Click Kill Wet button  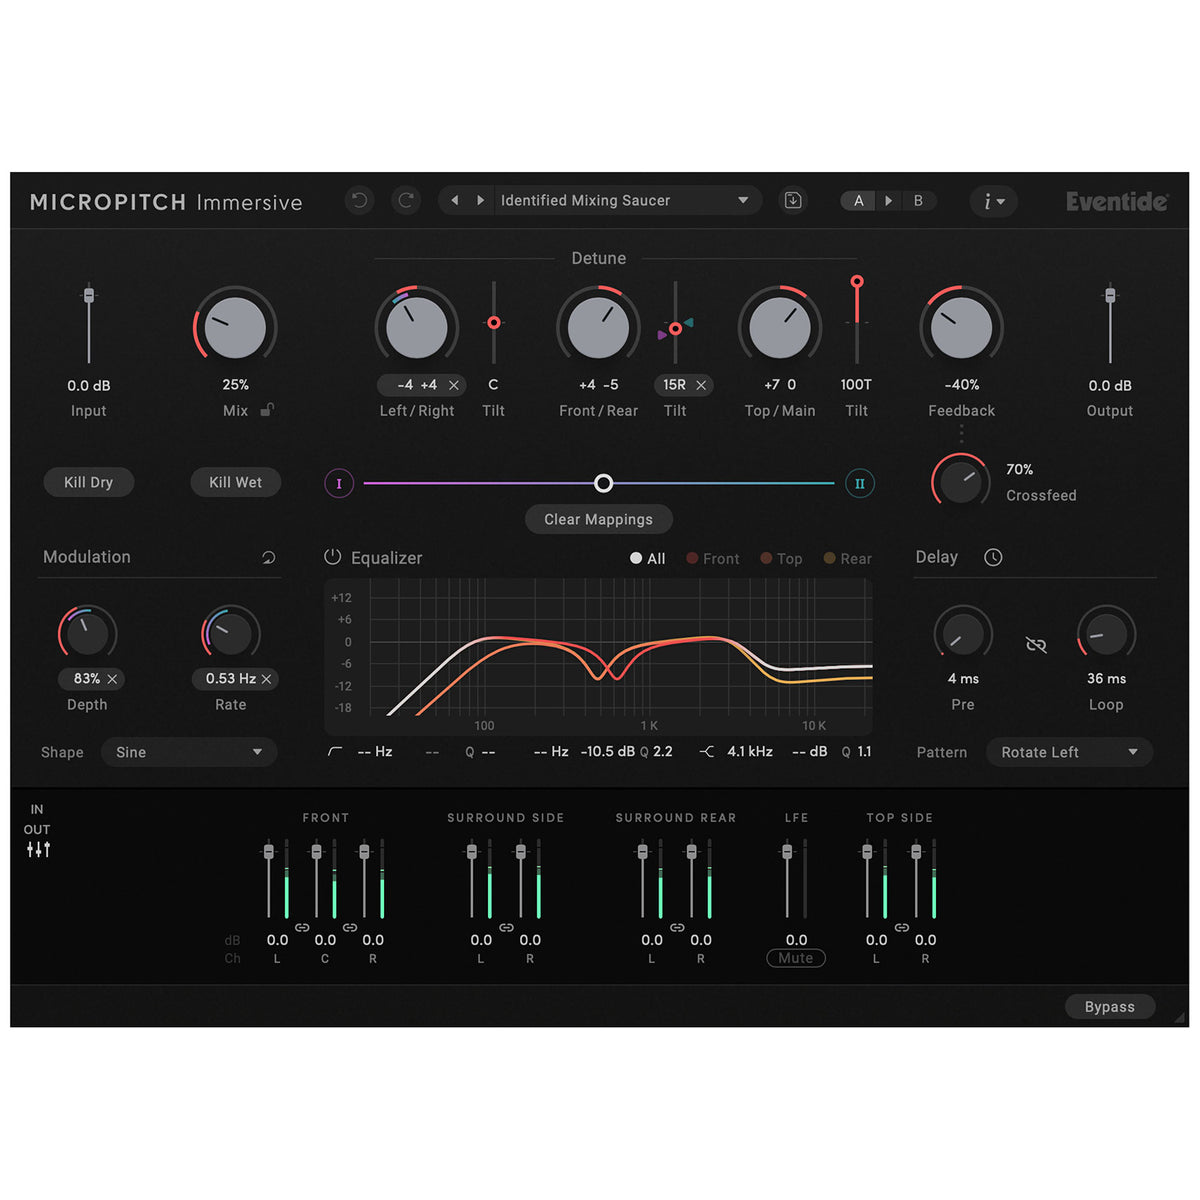point(235,482)
